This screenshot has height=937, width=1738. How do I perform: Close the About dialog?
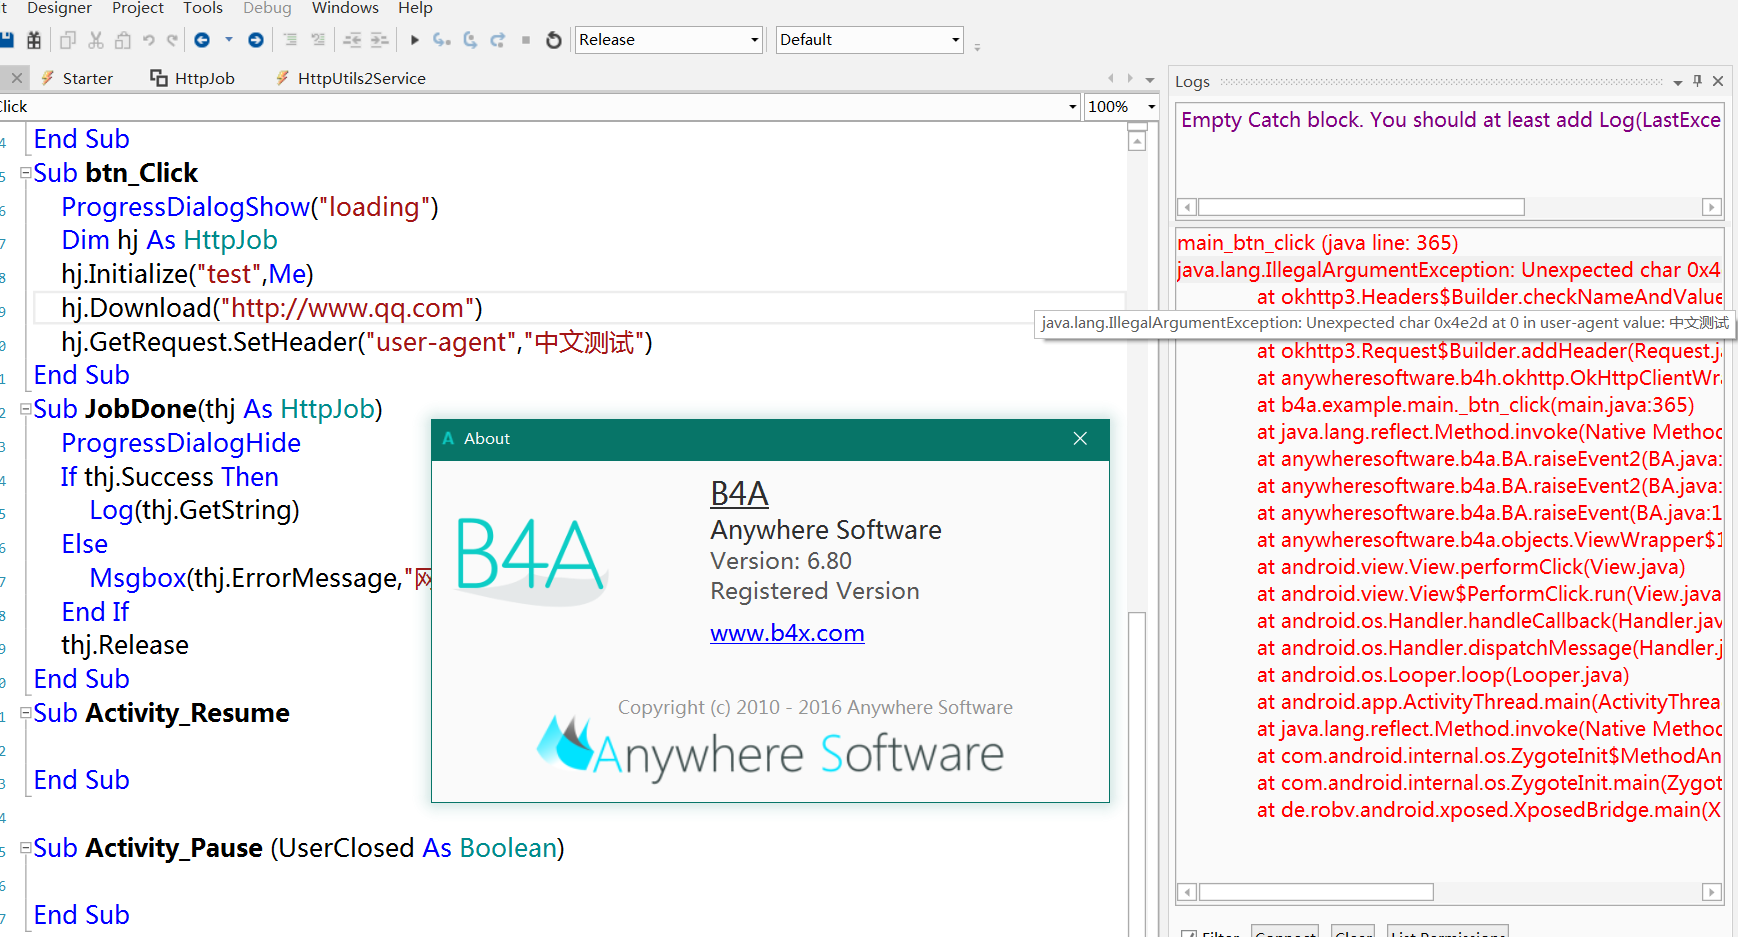point(1080,439)
